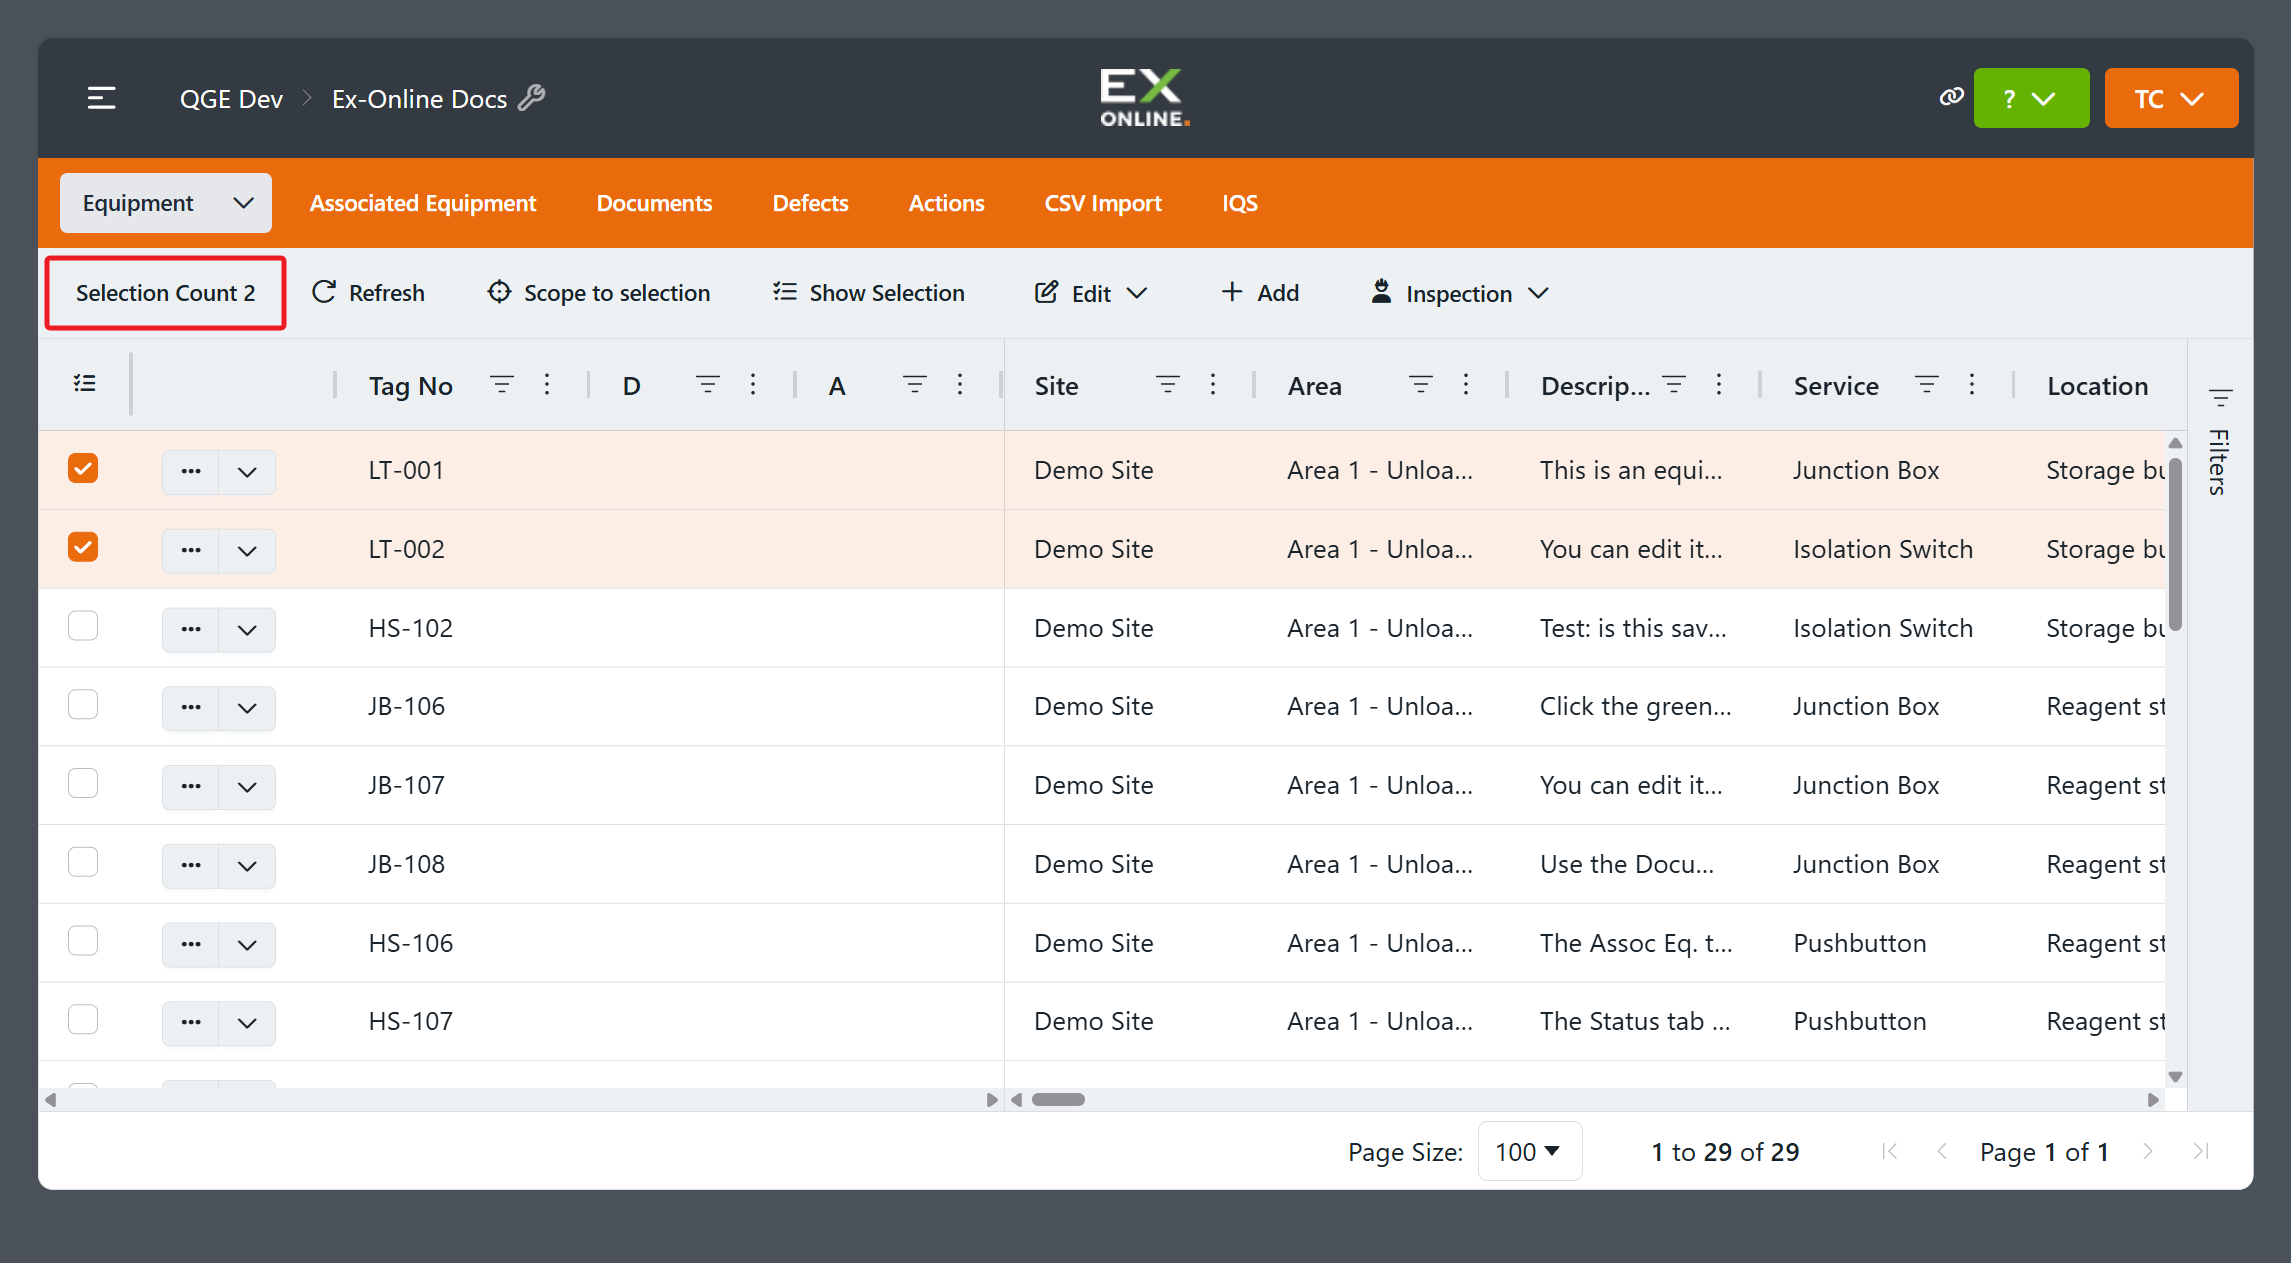Click the Refresh toolbar button
The width and height of the screenshot is (2291, 1263).
(x=368, y=293)
